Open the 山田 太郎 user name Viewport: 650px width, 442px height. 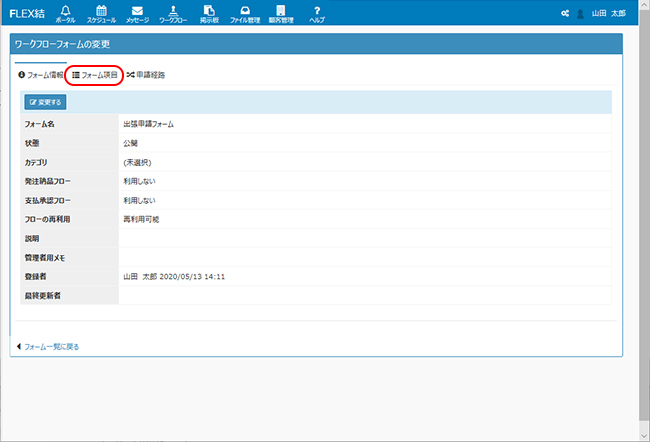point(609,13)
